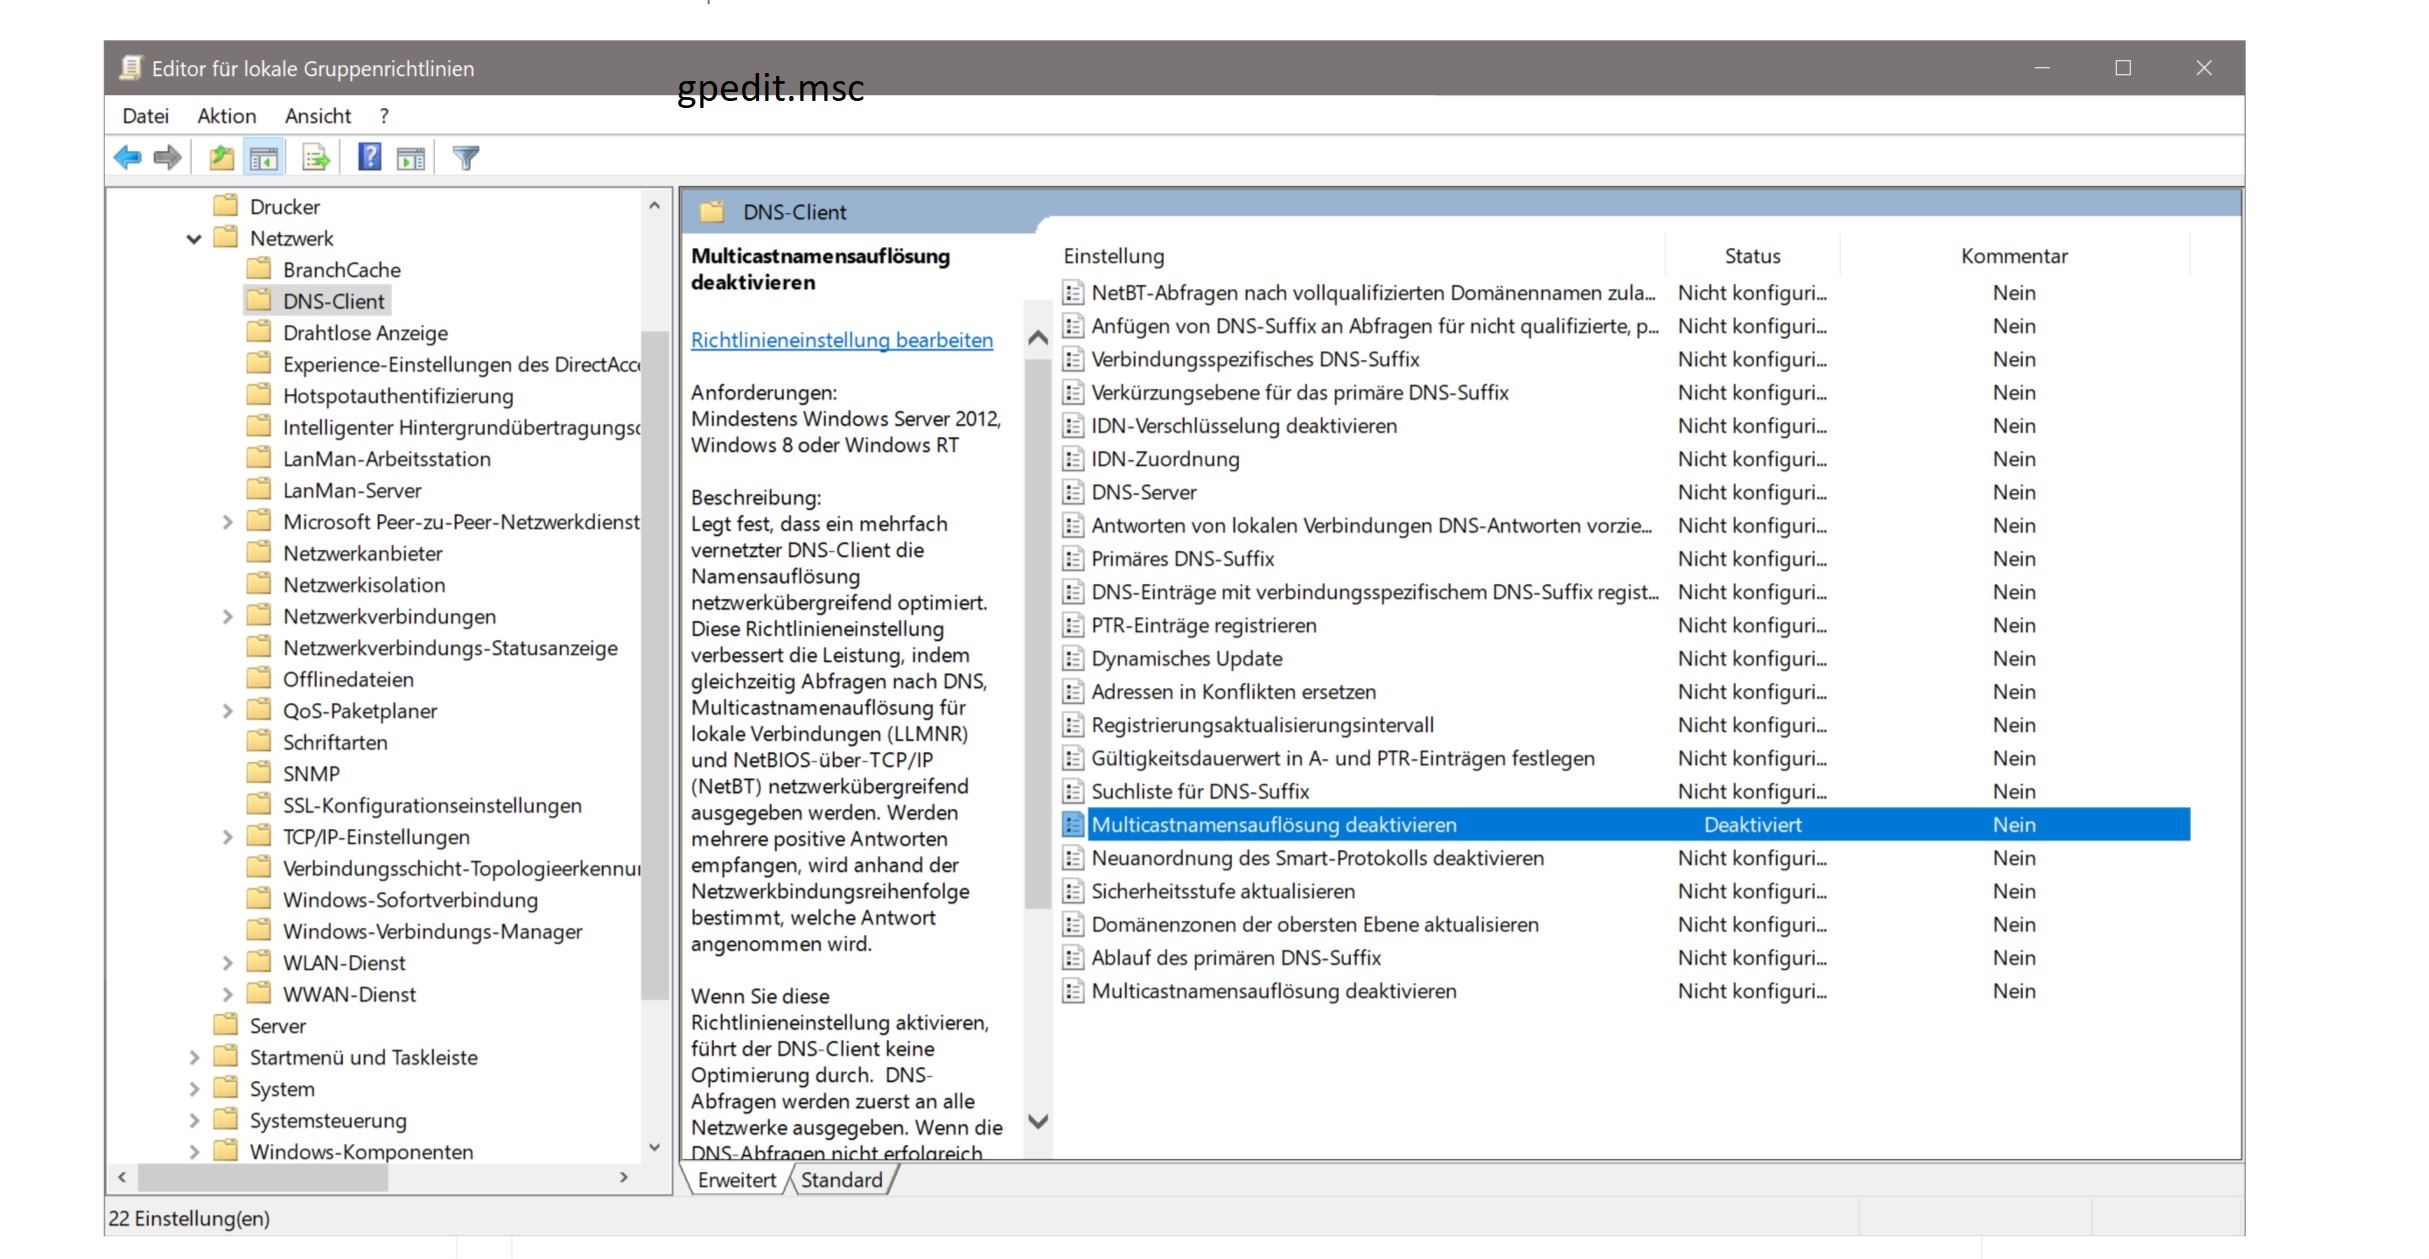2429x1259 pixels.
Task: Open the Ansicht menu
Action: click(317, 116)
